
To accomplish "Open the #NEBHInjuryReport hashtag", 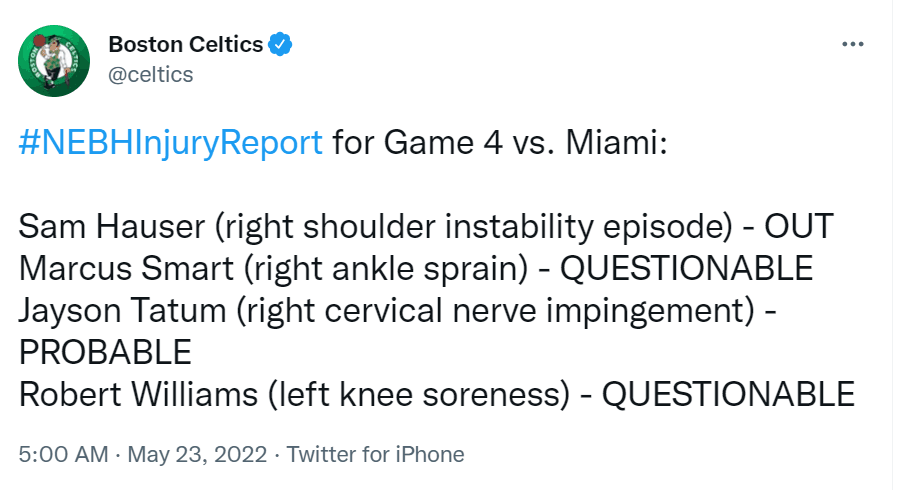I will [x=171, y=142].
